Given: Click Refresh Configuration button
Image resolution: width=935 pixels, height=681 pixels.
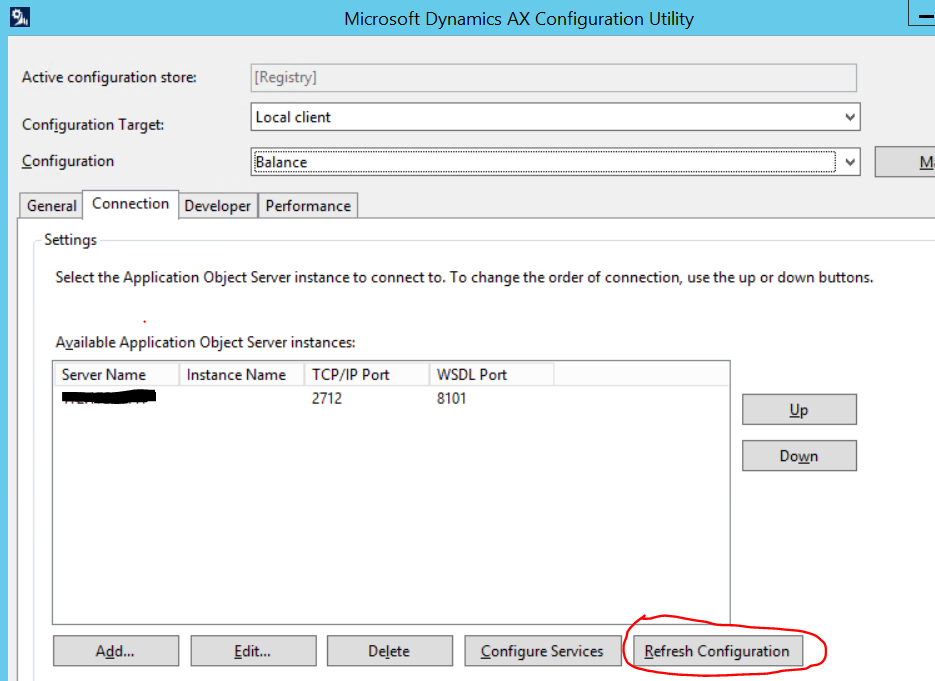Looking at the screenshot, I should tap(717, 651).
